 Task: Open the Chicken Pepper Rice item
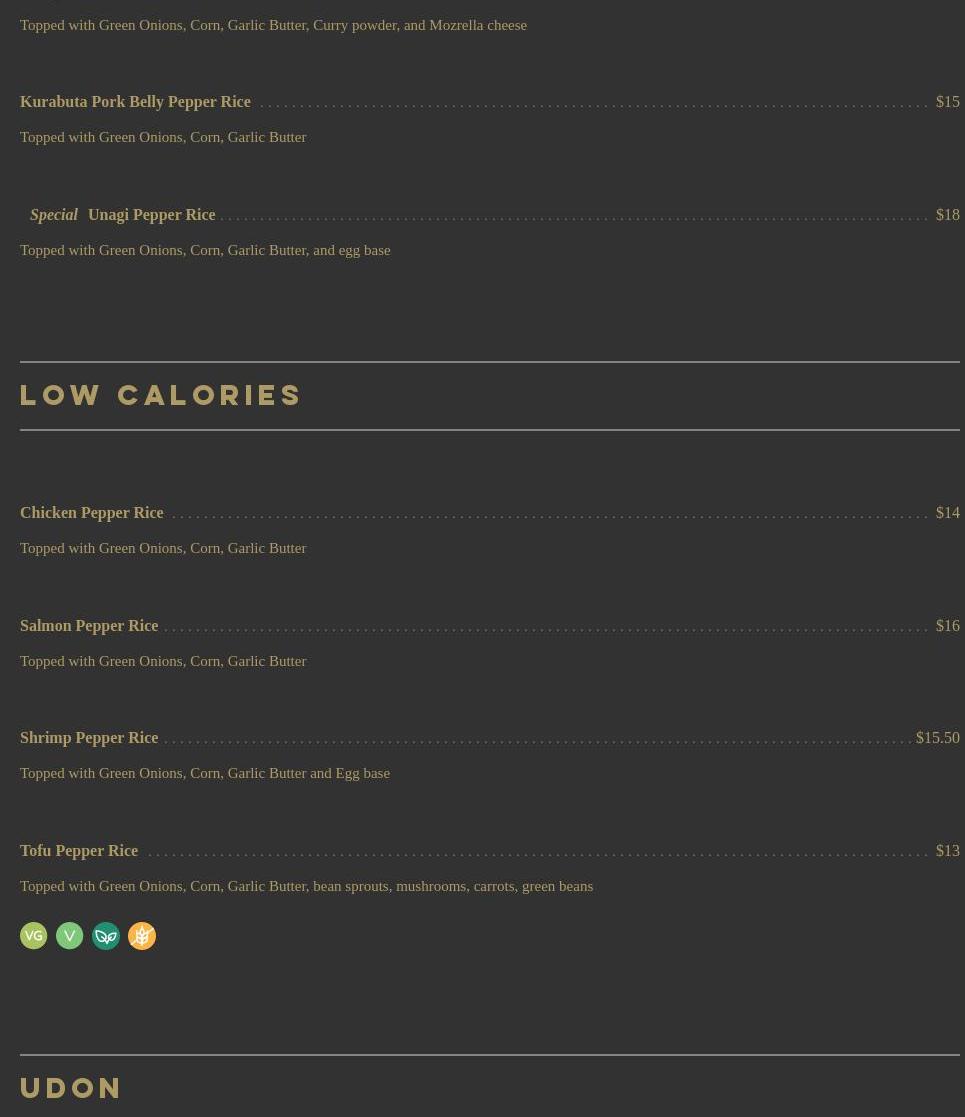coord(91,513)
